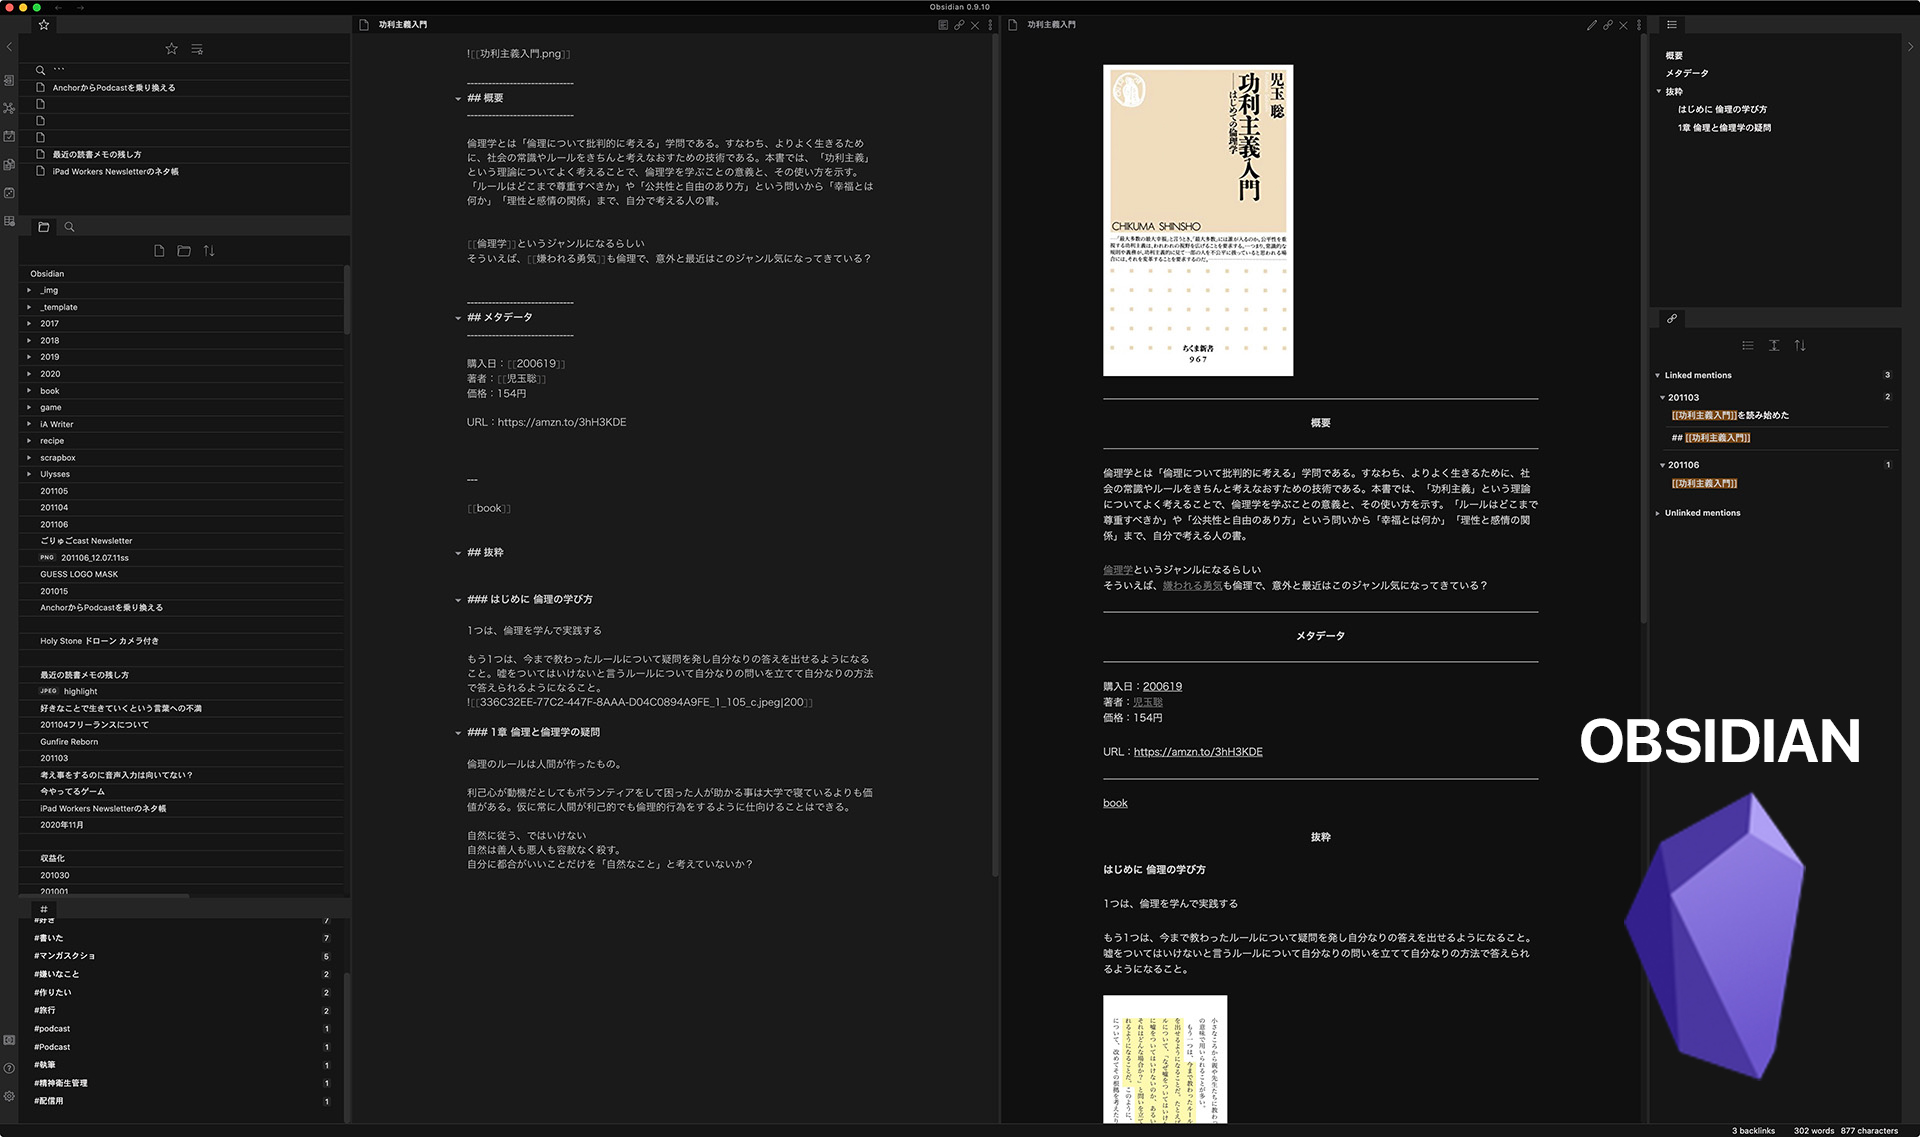
Task: Open settings gear in left ribbon
Action: 9,1096
